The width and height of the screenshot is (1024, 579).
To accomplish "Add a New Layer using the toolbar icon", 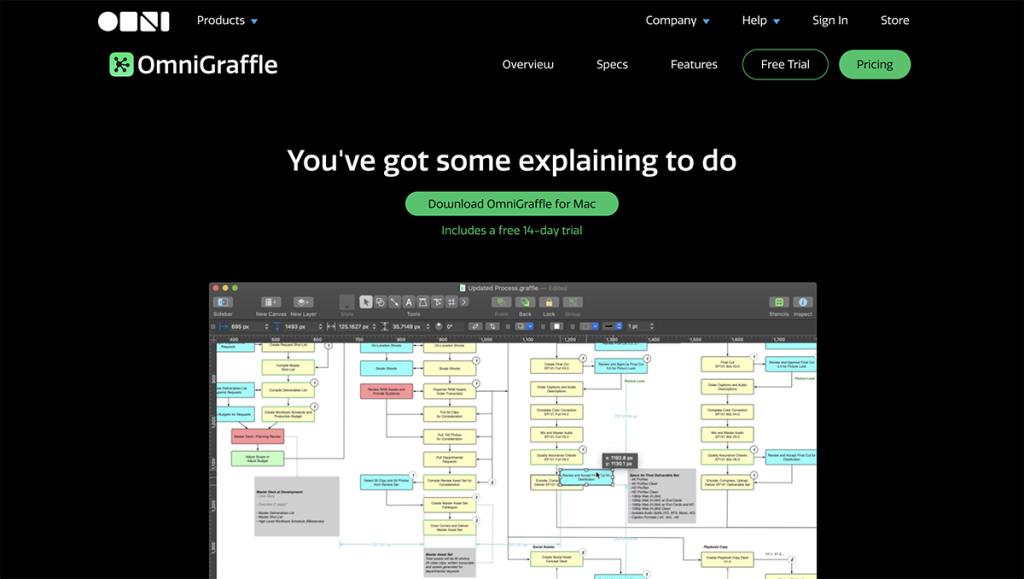I will click(305, 301).
